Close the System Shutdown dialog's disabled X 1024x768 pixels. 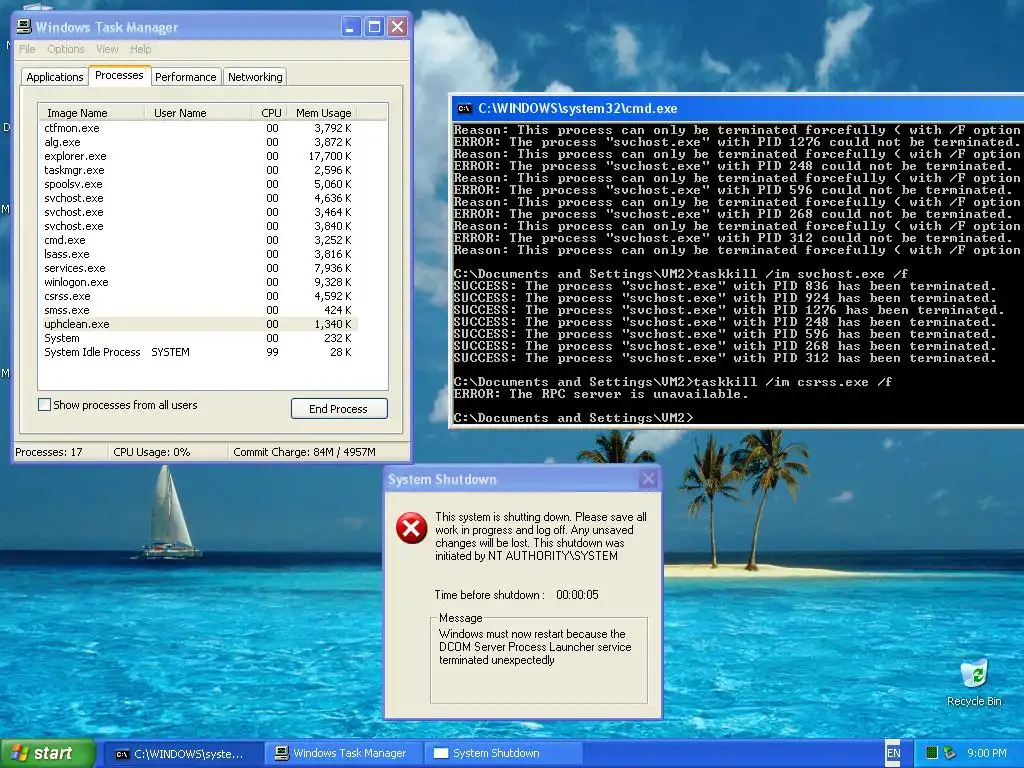tap(648, 479)
